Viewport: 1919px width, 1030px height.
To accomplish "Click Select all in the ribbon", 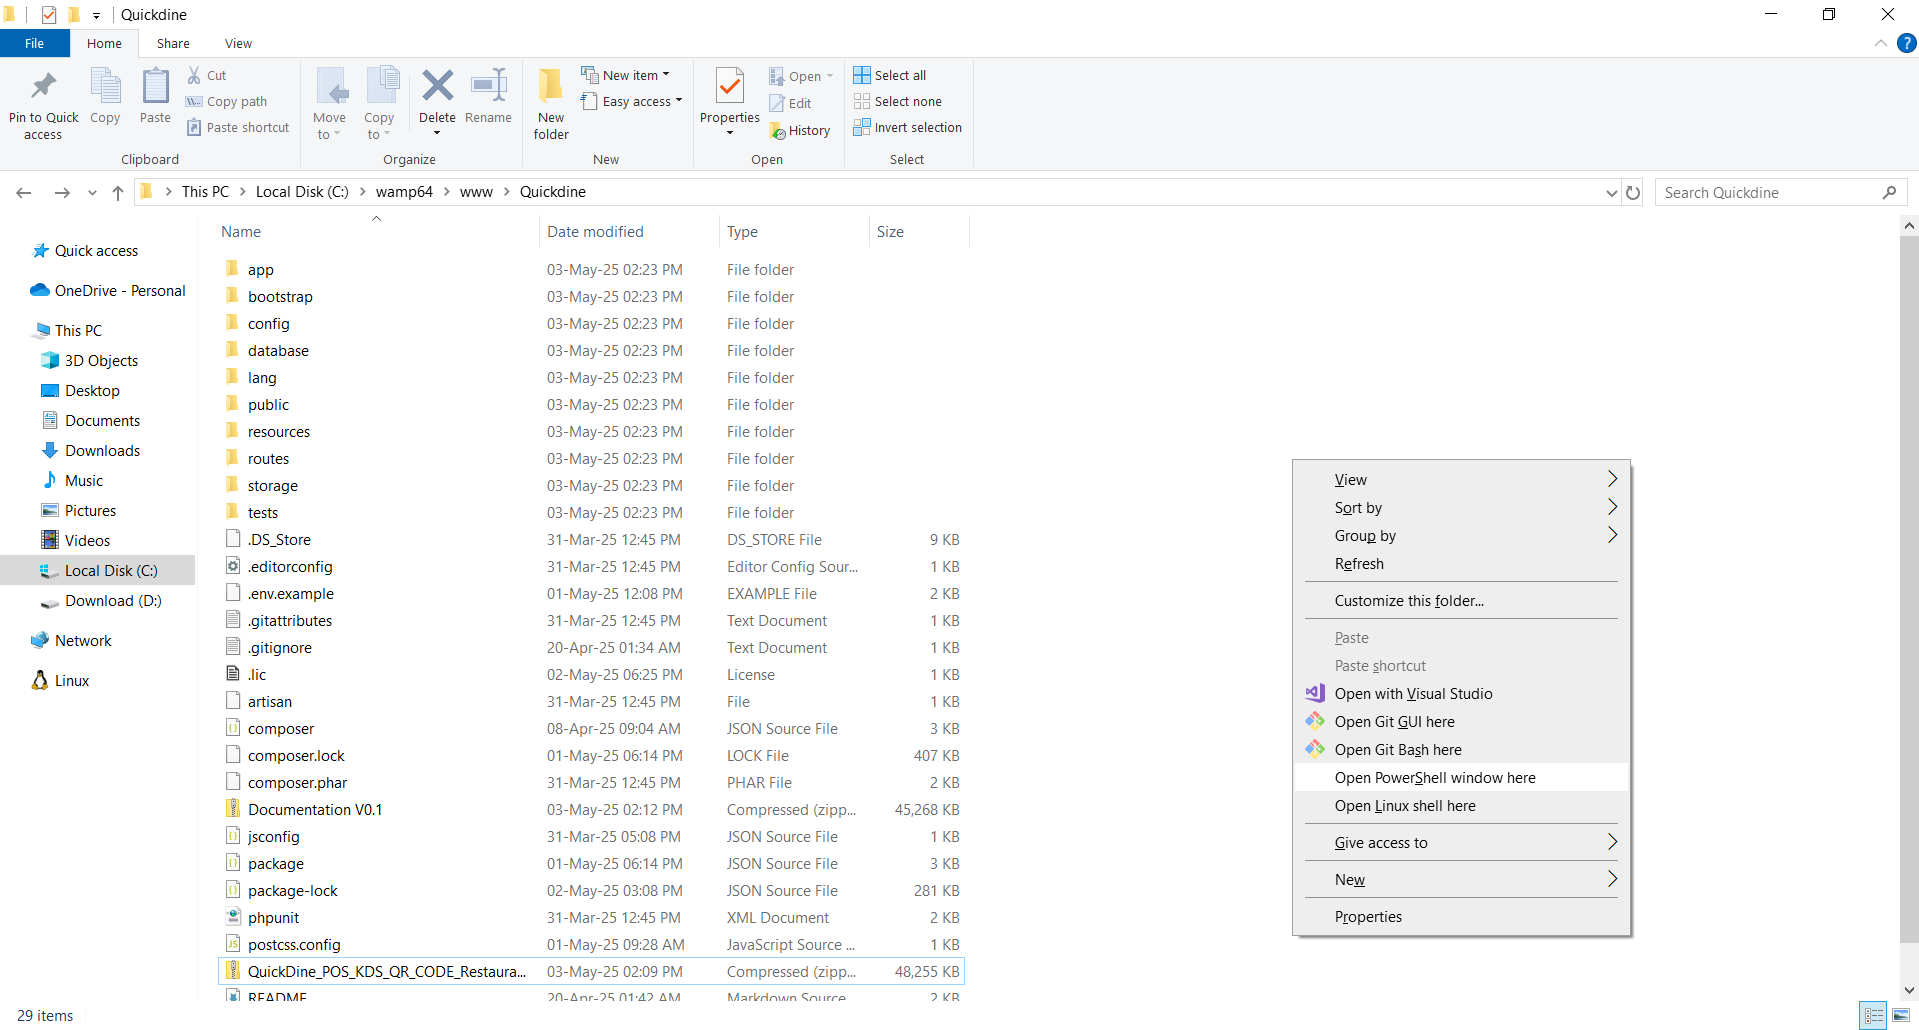I will click(x=890, y=75).
